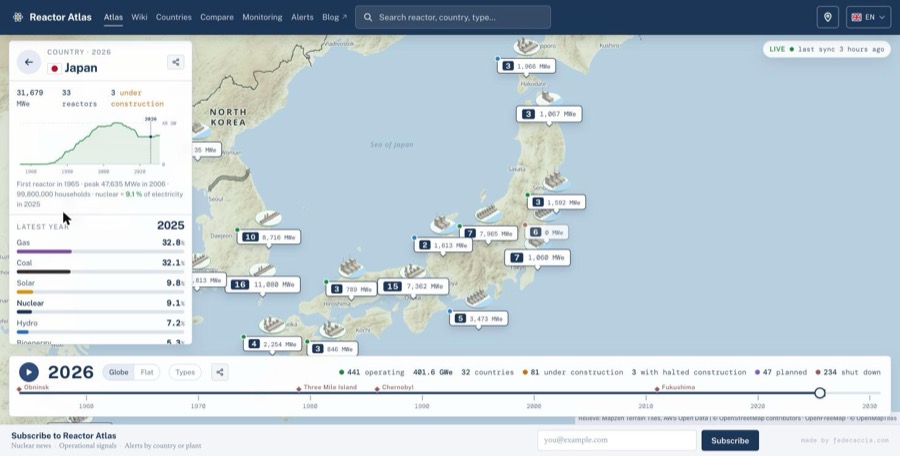Select the 16 reactors 11,080 MWe marker
This screenshot has height=456, width=900.
point(263,284)
